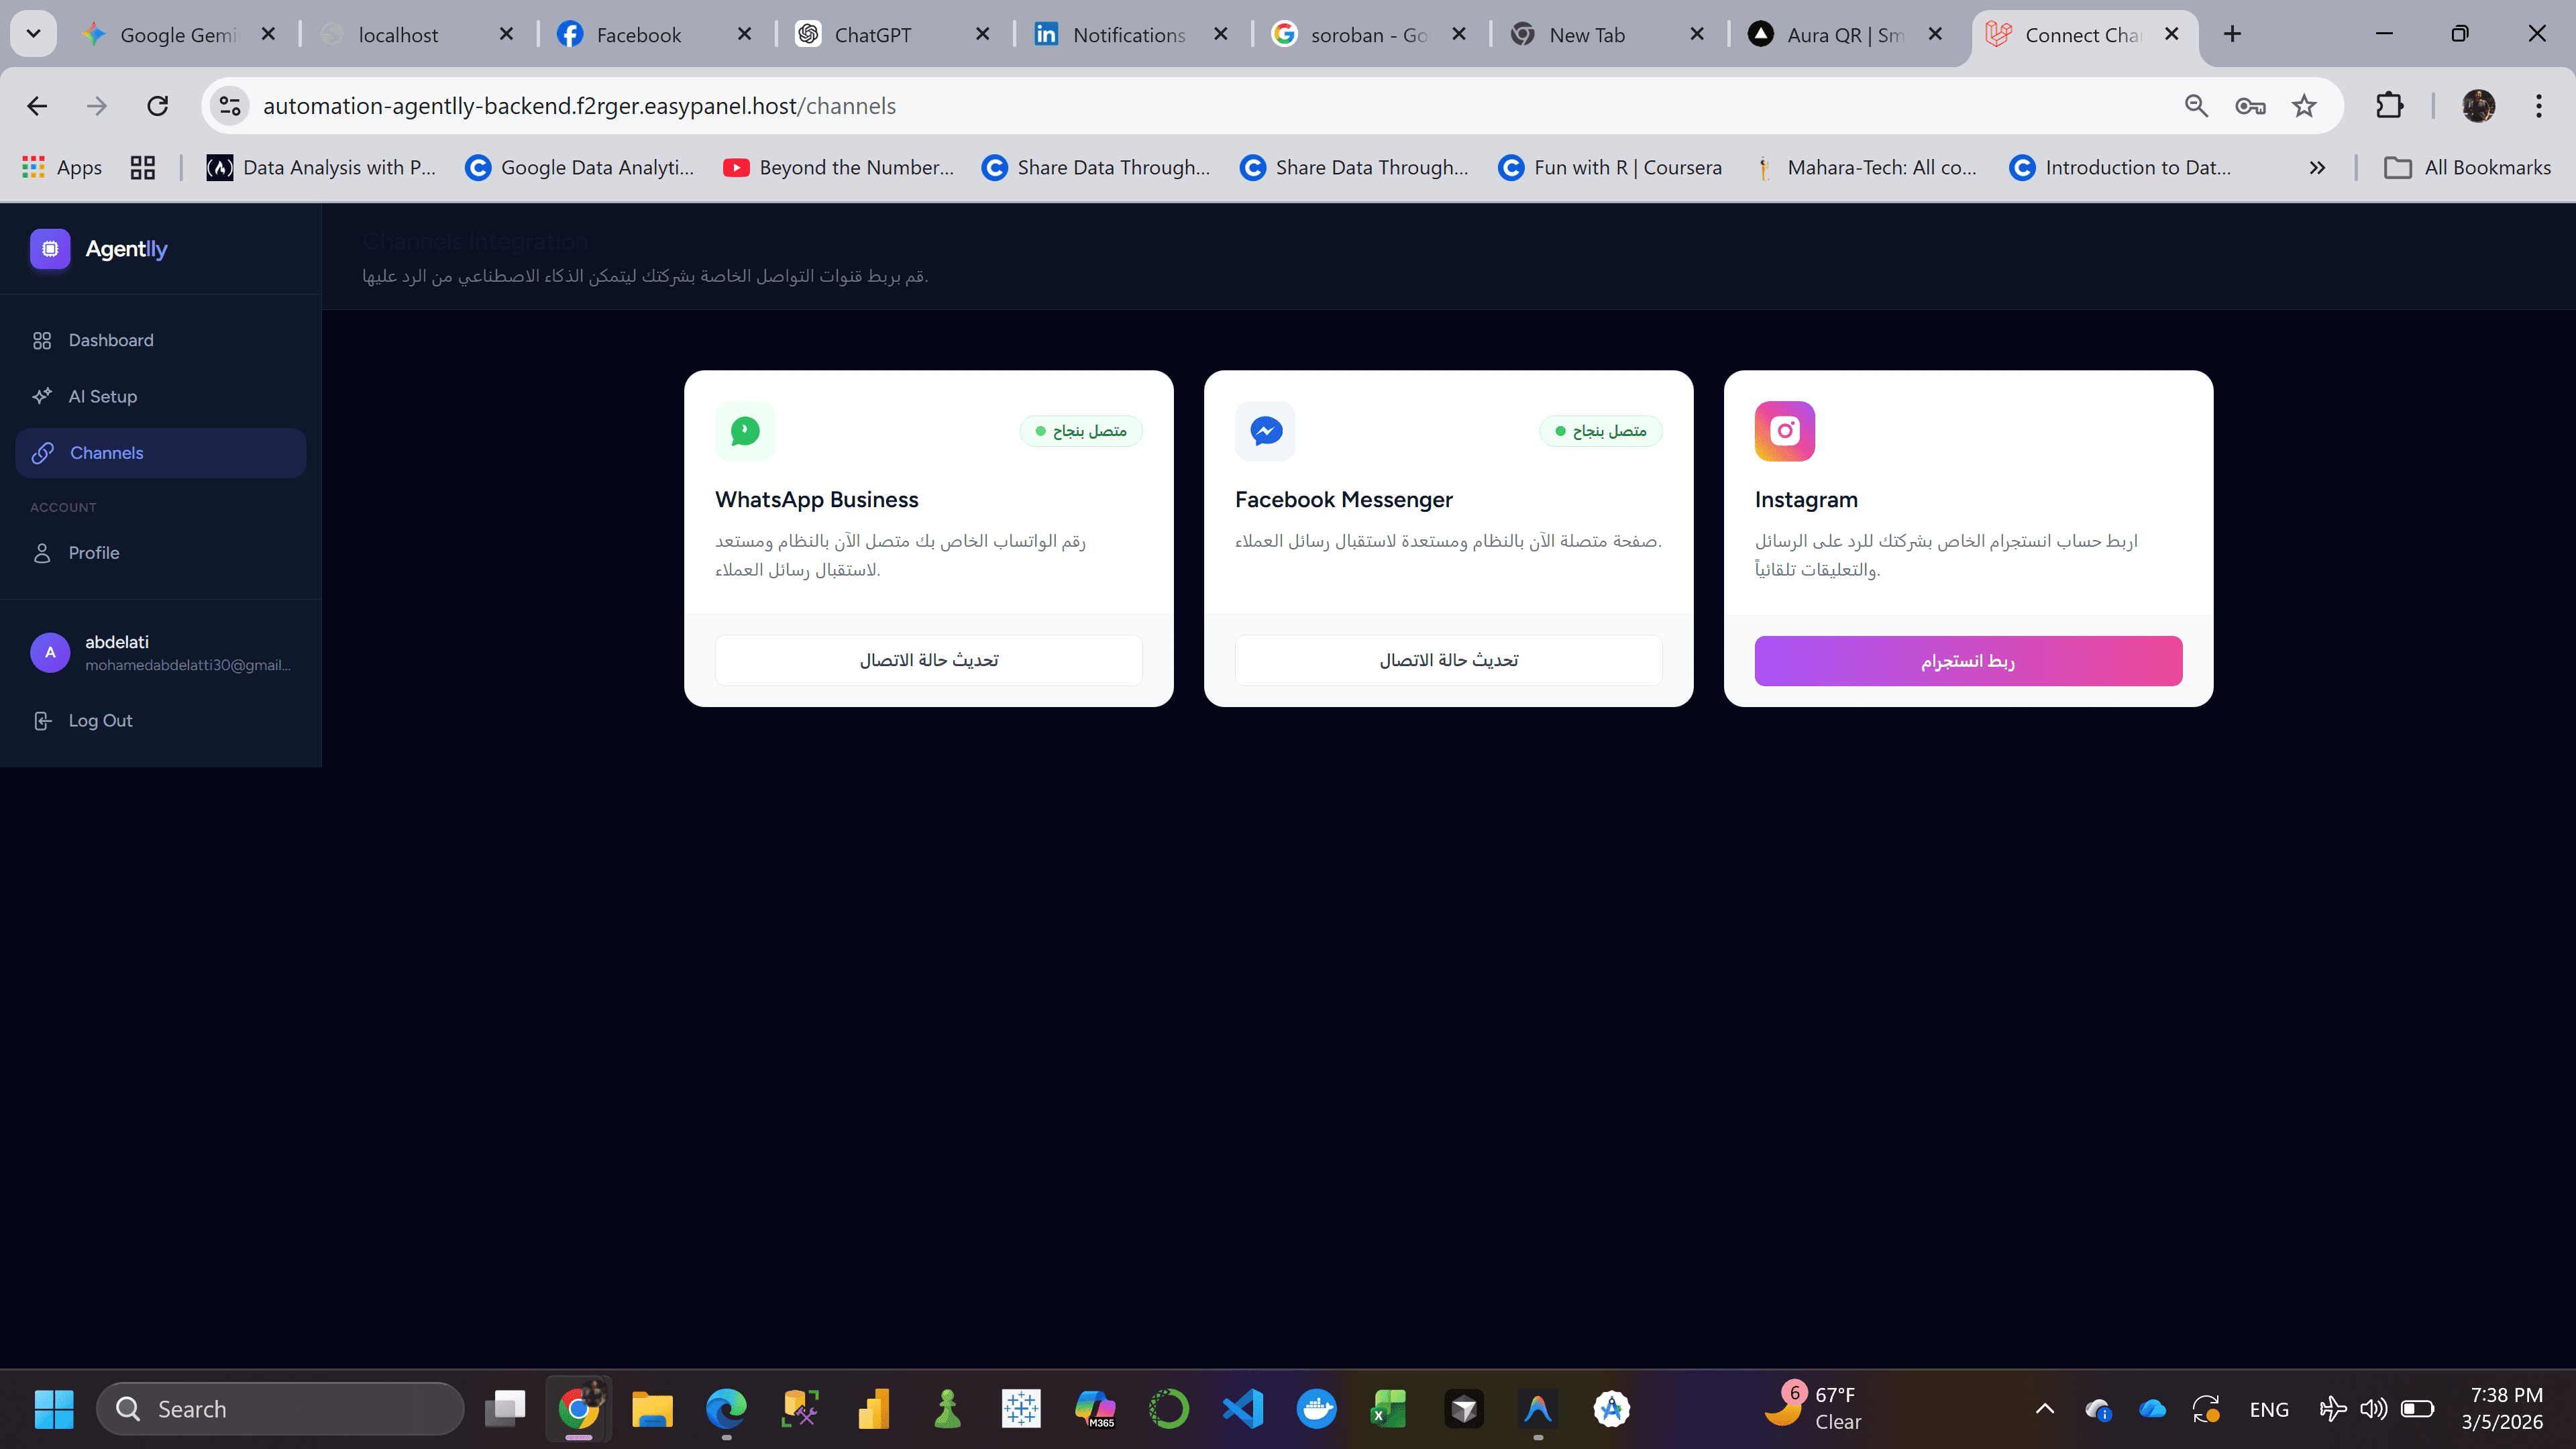Open the zoom magnifier icon
Viewport: 2576px width, 1449px height.
tap(2196, 106)
